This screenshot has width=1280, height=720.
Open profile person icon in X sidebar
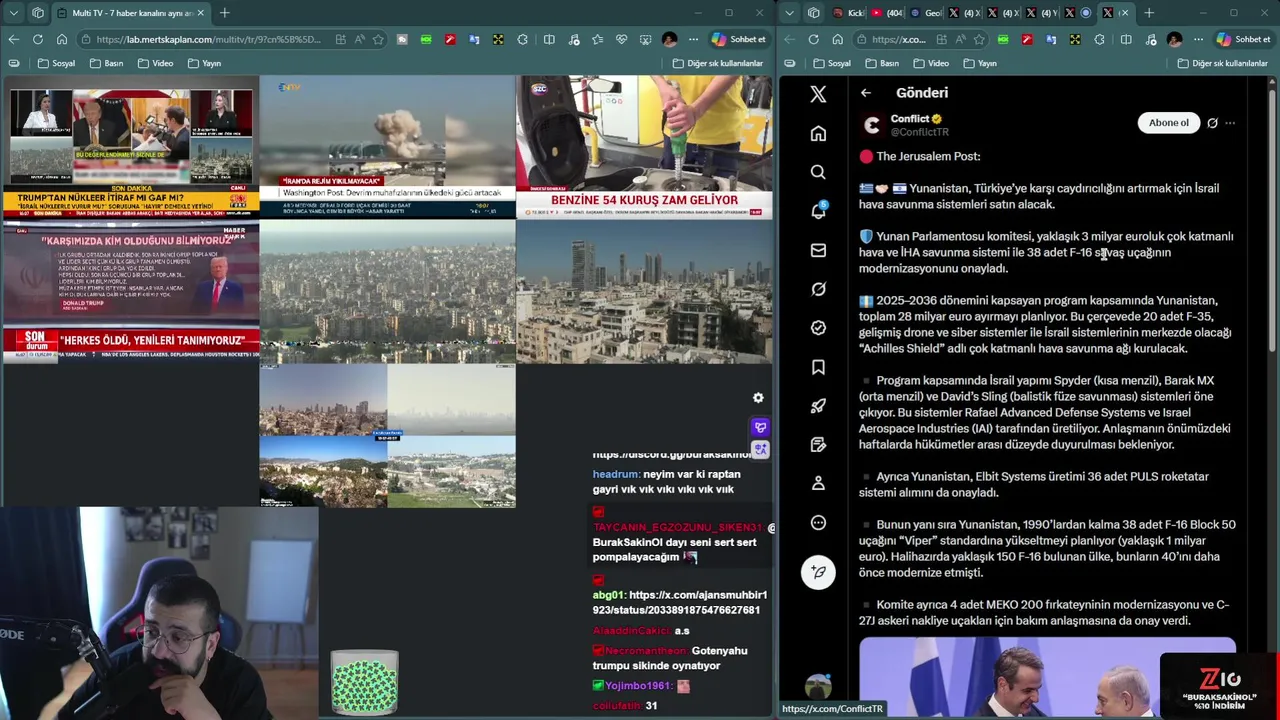pyautogui.click(x=818, y=483)
